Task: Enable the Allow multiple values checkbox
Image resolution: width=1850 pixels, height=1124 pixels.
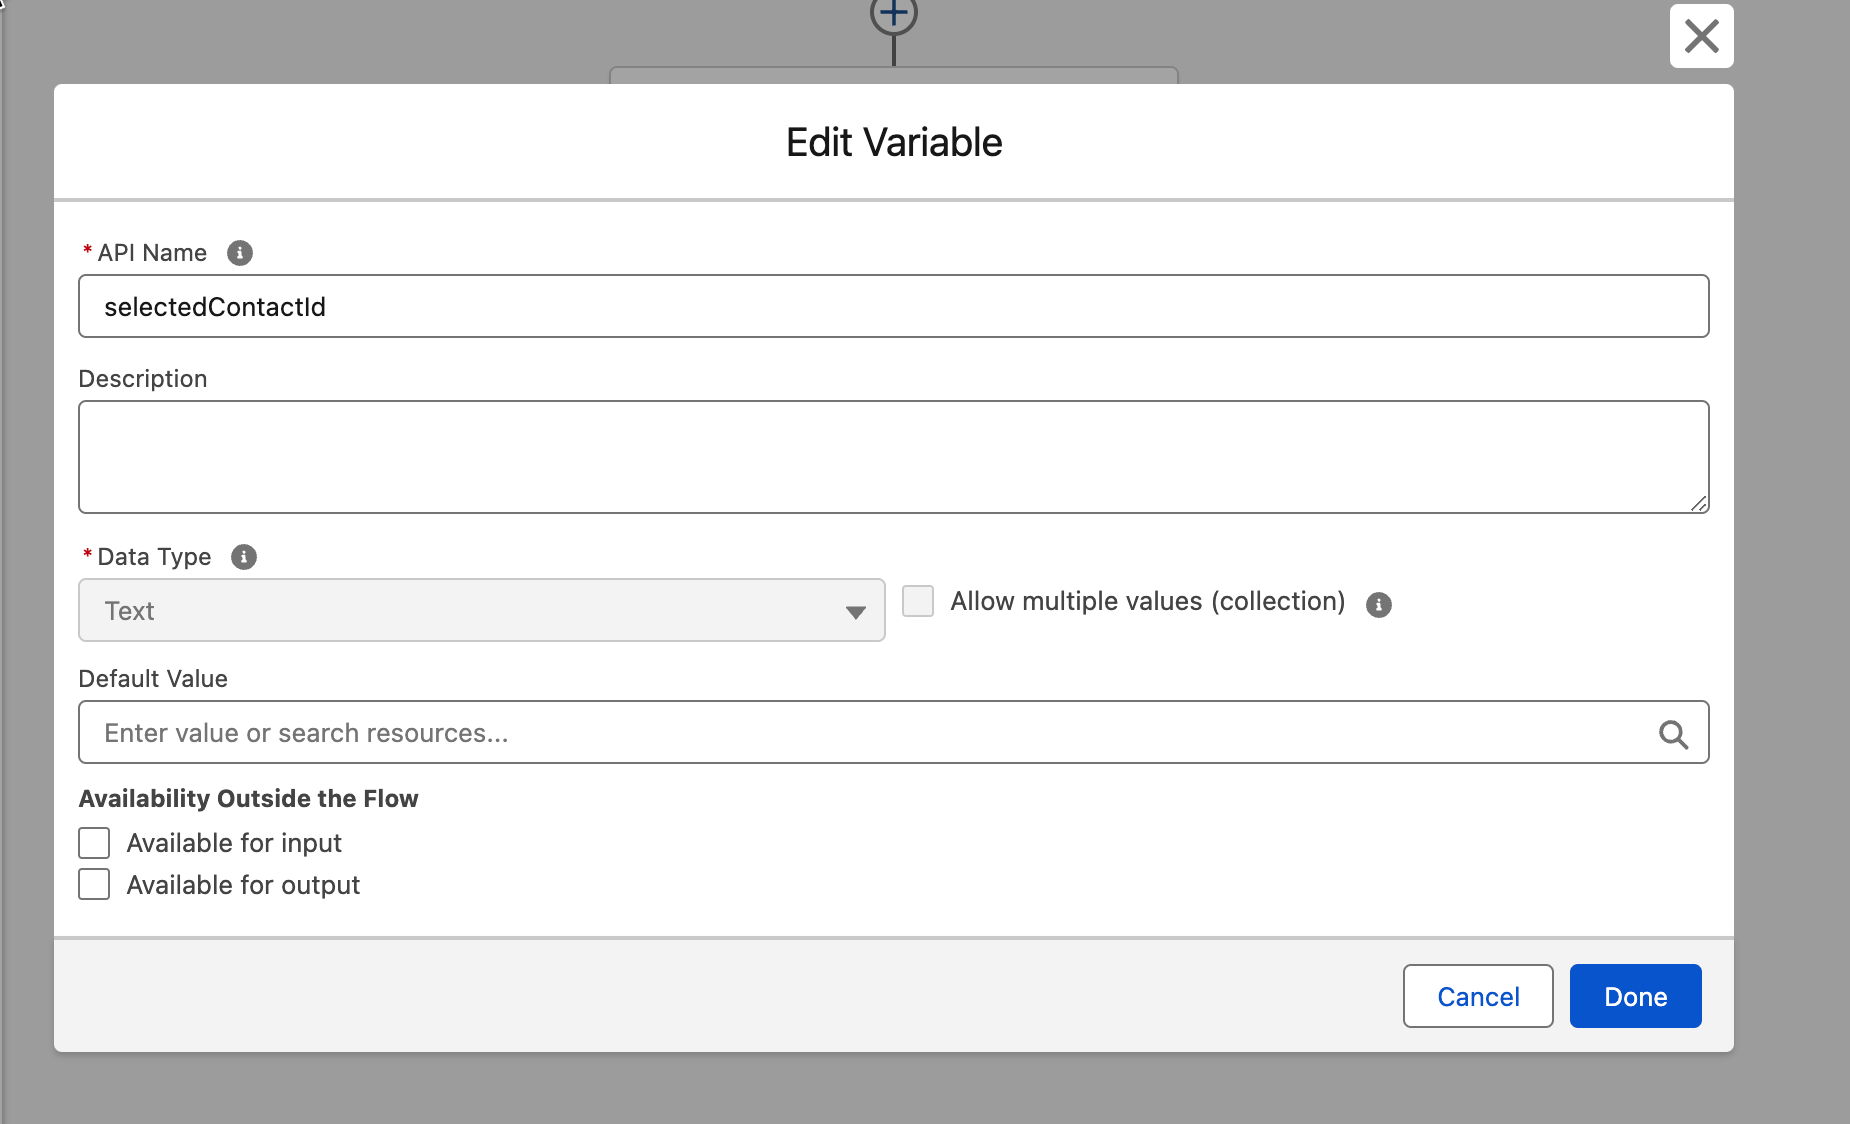Action: [918, 601]
